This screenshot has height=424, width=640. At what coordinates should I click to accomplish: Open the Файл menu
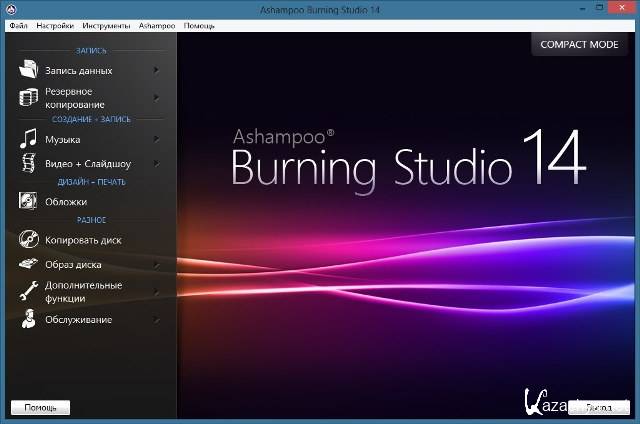[17, 24]
